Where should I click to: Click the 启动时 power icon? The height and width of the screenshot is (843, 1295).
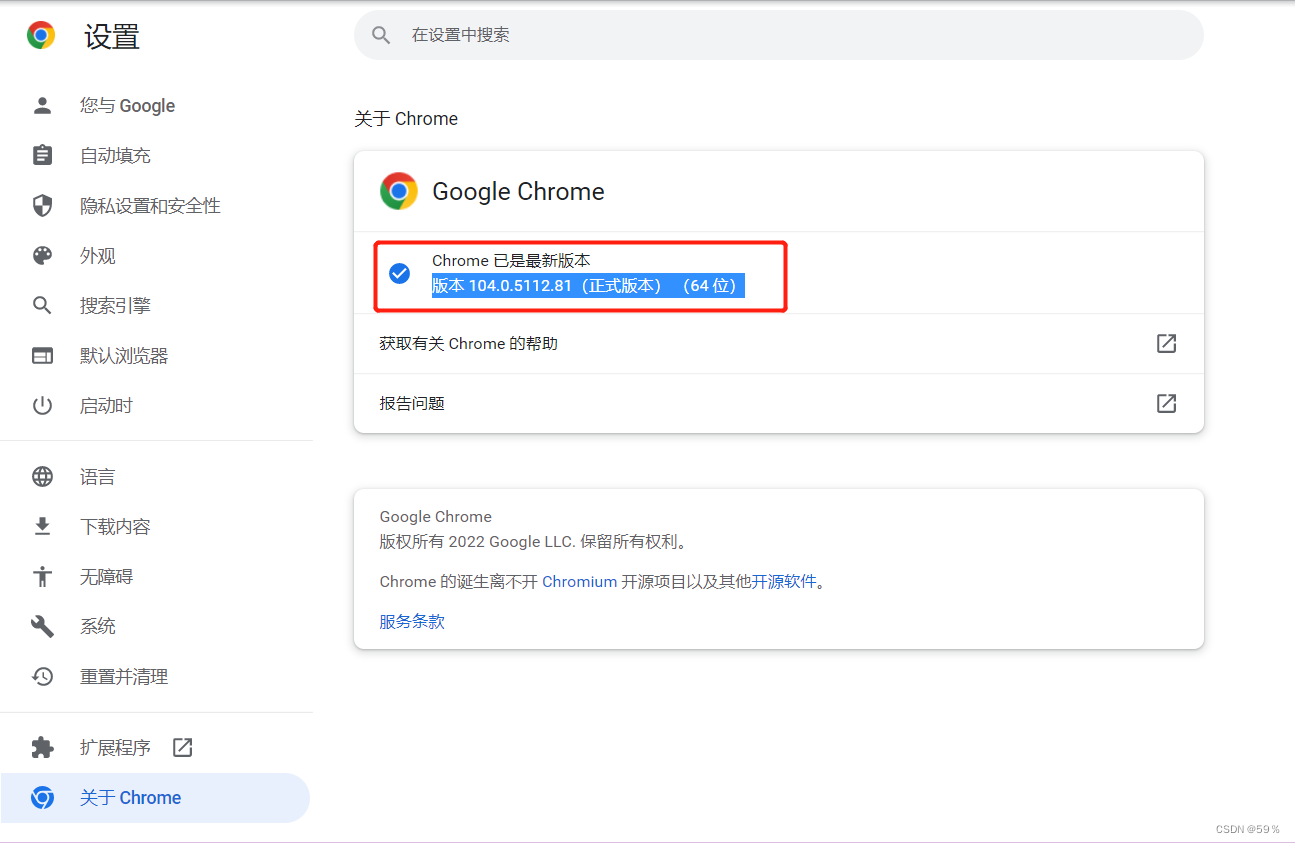42,405
